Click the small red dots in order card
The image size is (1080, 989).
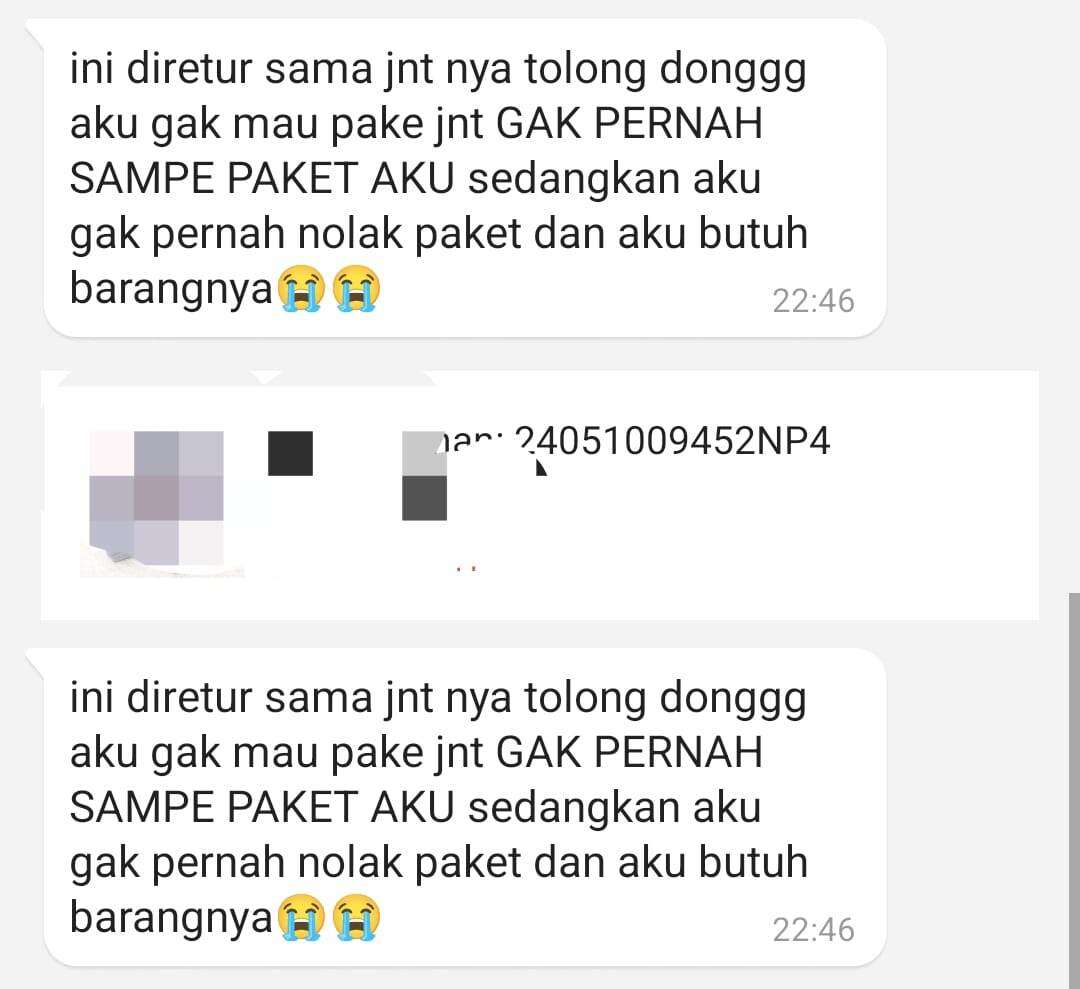[467, 570]
